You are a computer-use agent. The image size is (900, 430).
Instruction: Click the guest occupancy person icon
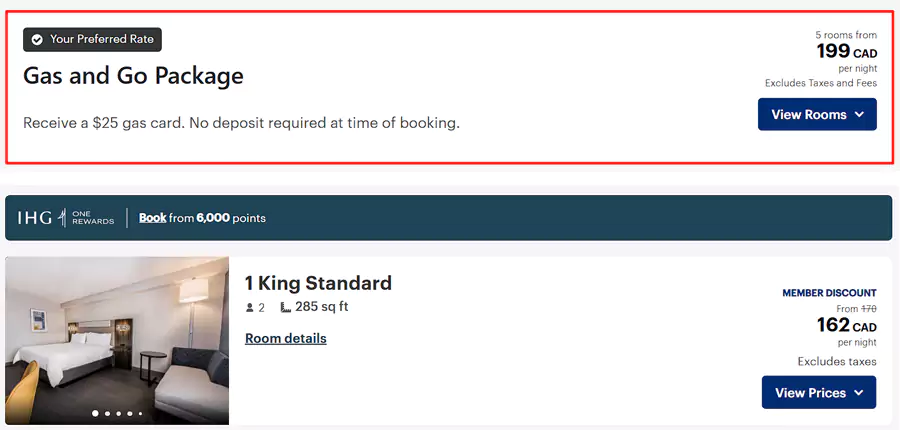250,308
